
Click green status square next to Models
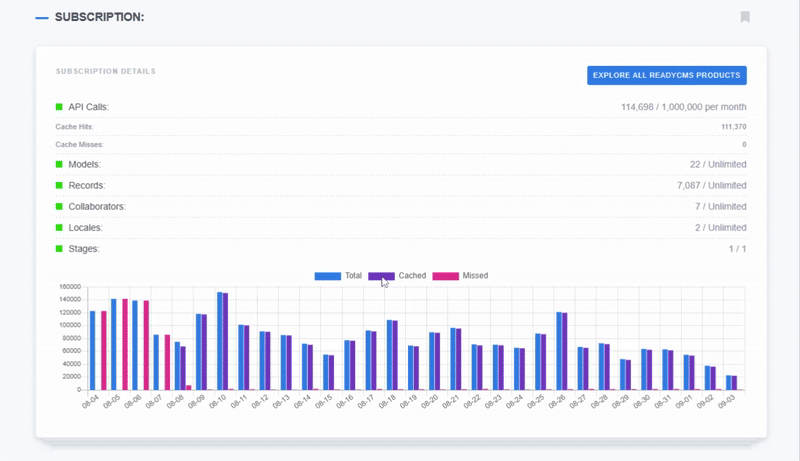pyautogui.click(x=60, y=164)
